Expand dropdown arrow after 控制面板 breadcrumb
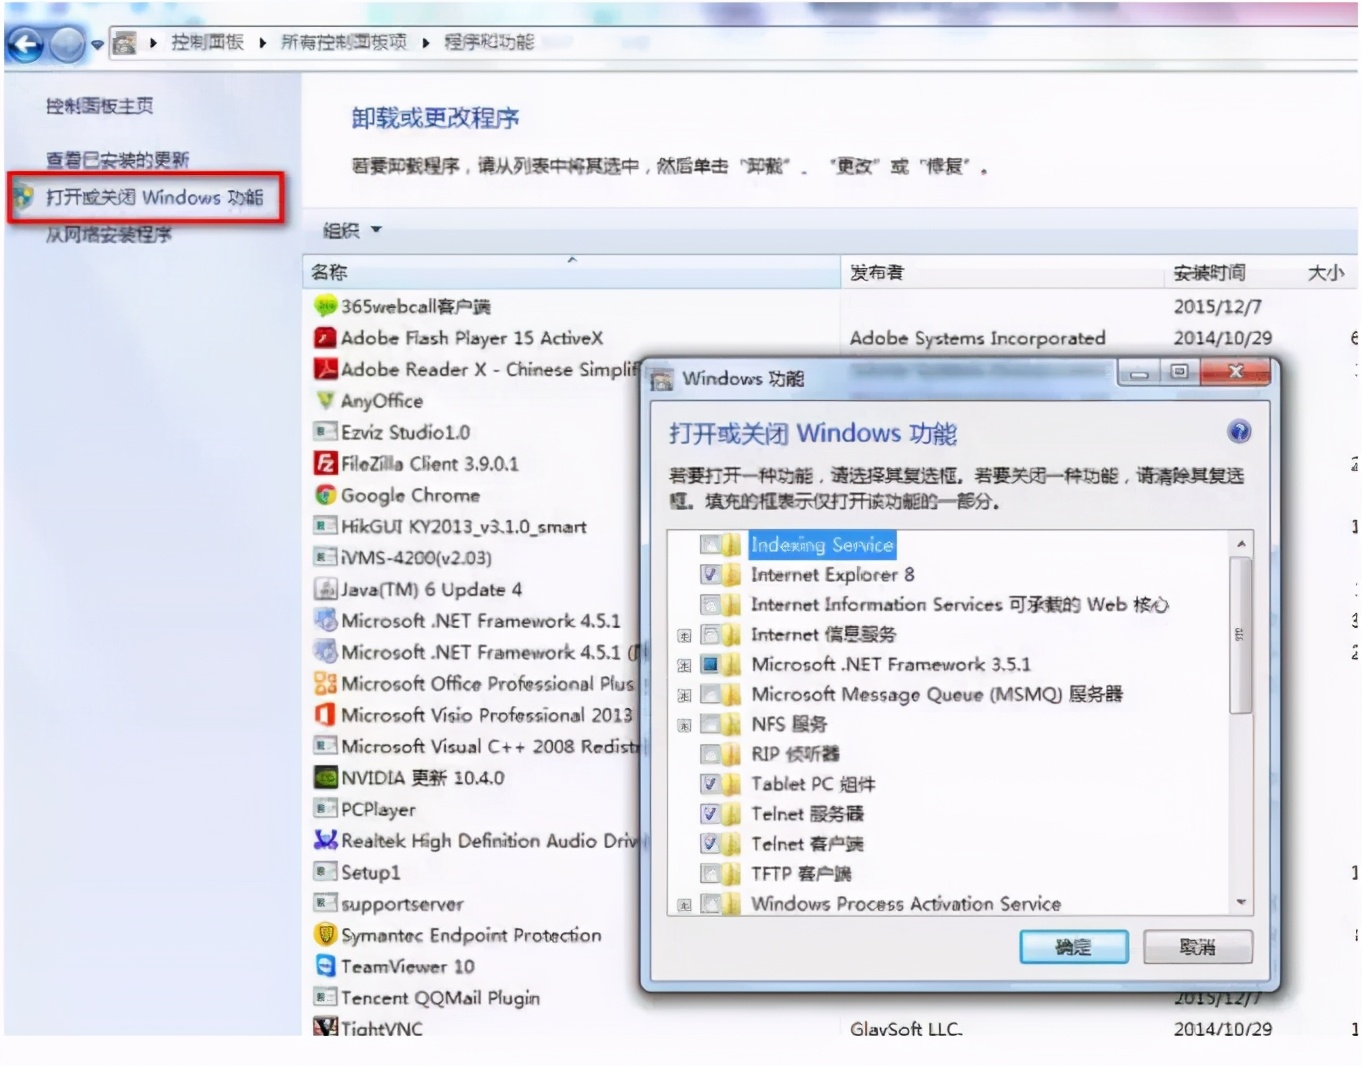The image size is (1362, 1066). [x=262, y=43]
